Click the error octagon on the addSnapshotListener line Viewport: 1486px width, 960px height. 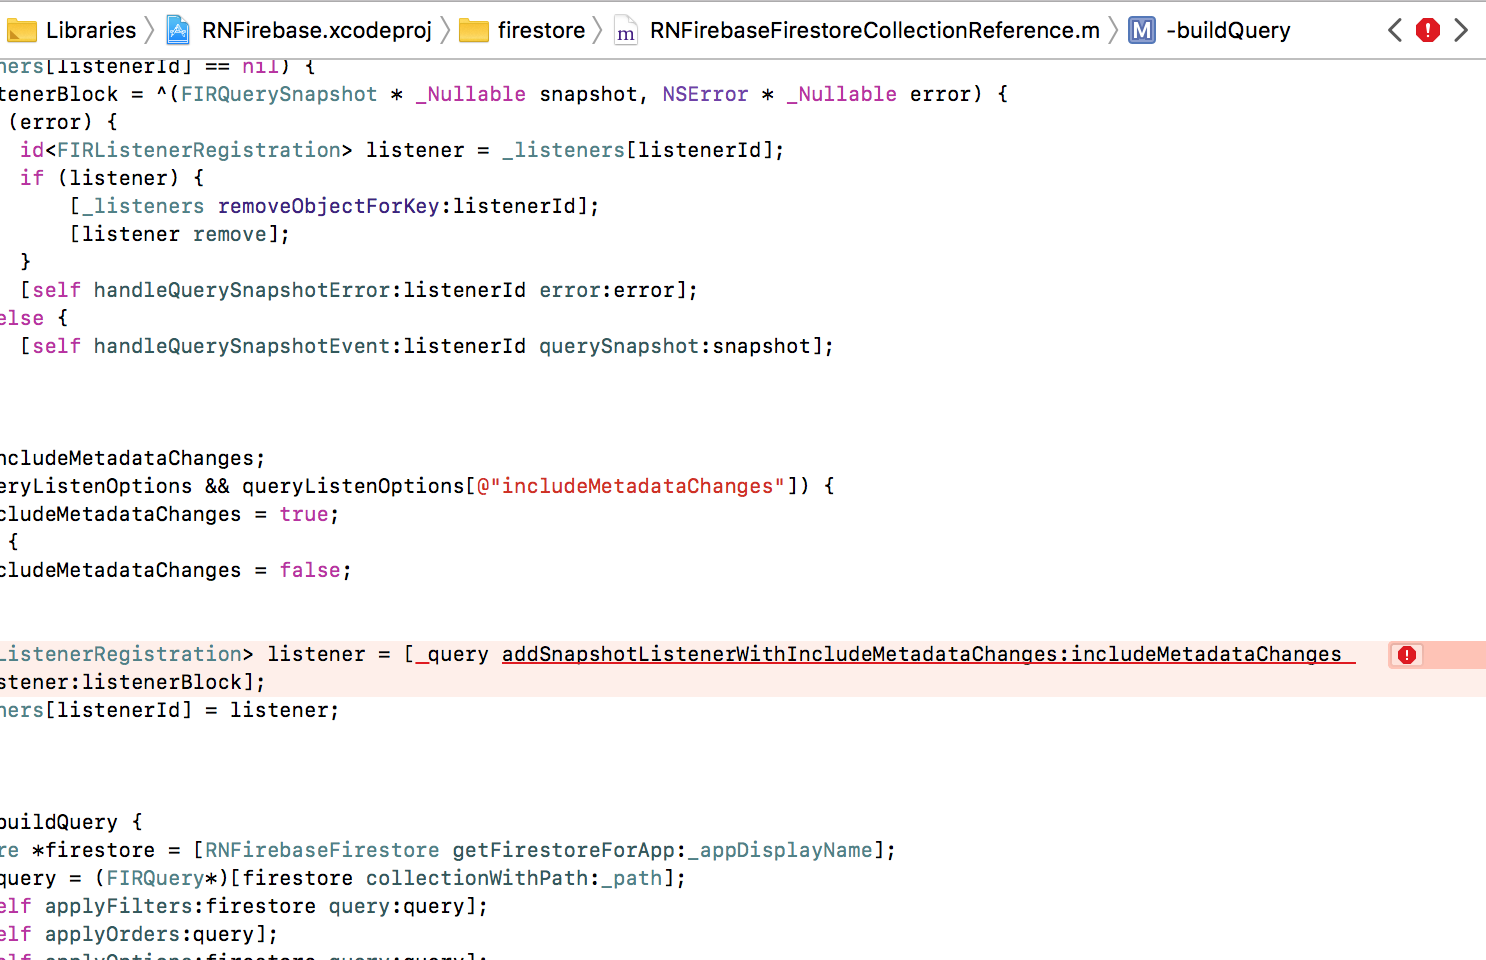[1407, 654]
